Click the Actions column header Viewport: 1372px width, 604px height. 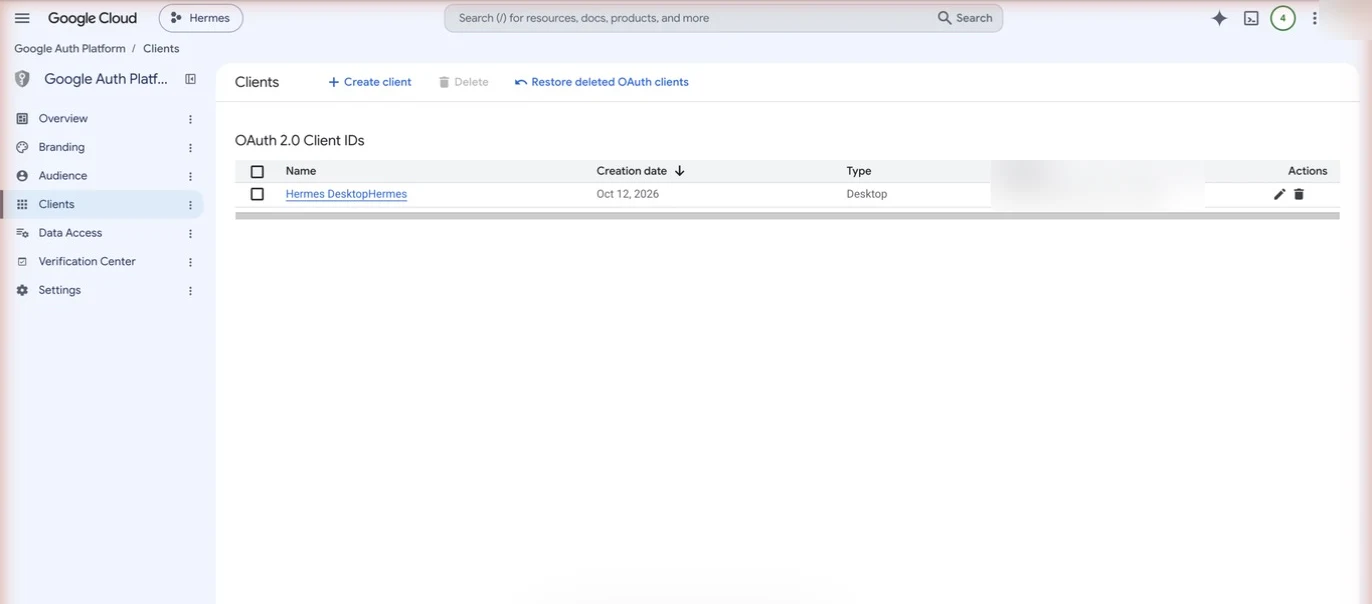pyautogui.click(x=1308, y=171)
